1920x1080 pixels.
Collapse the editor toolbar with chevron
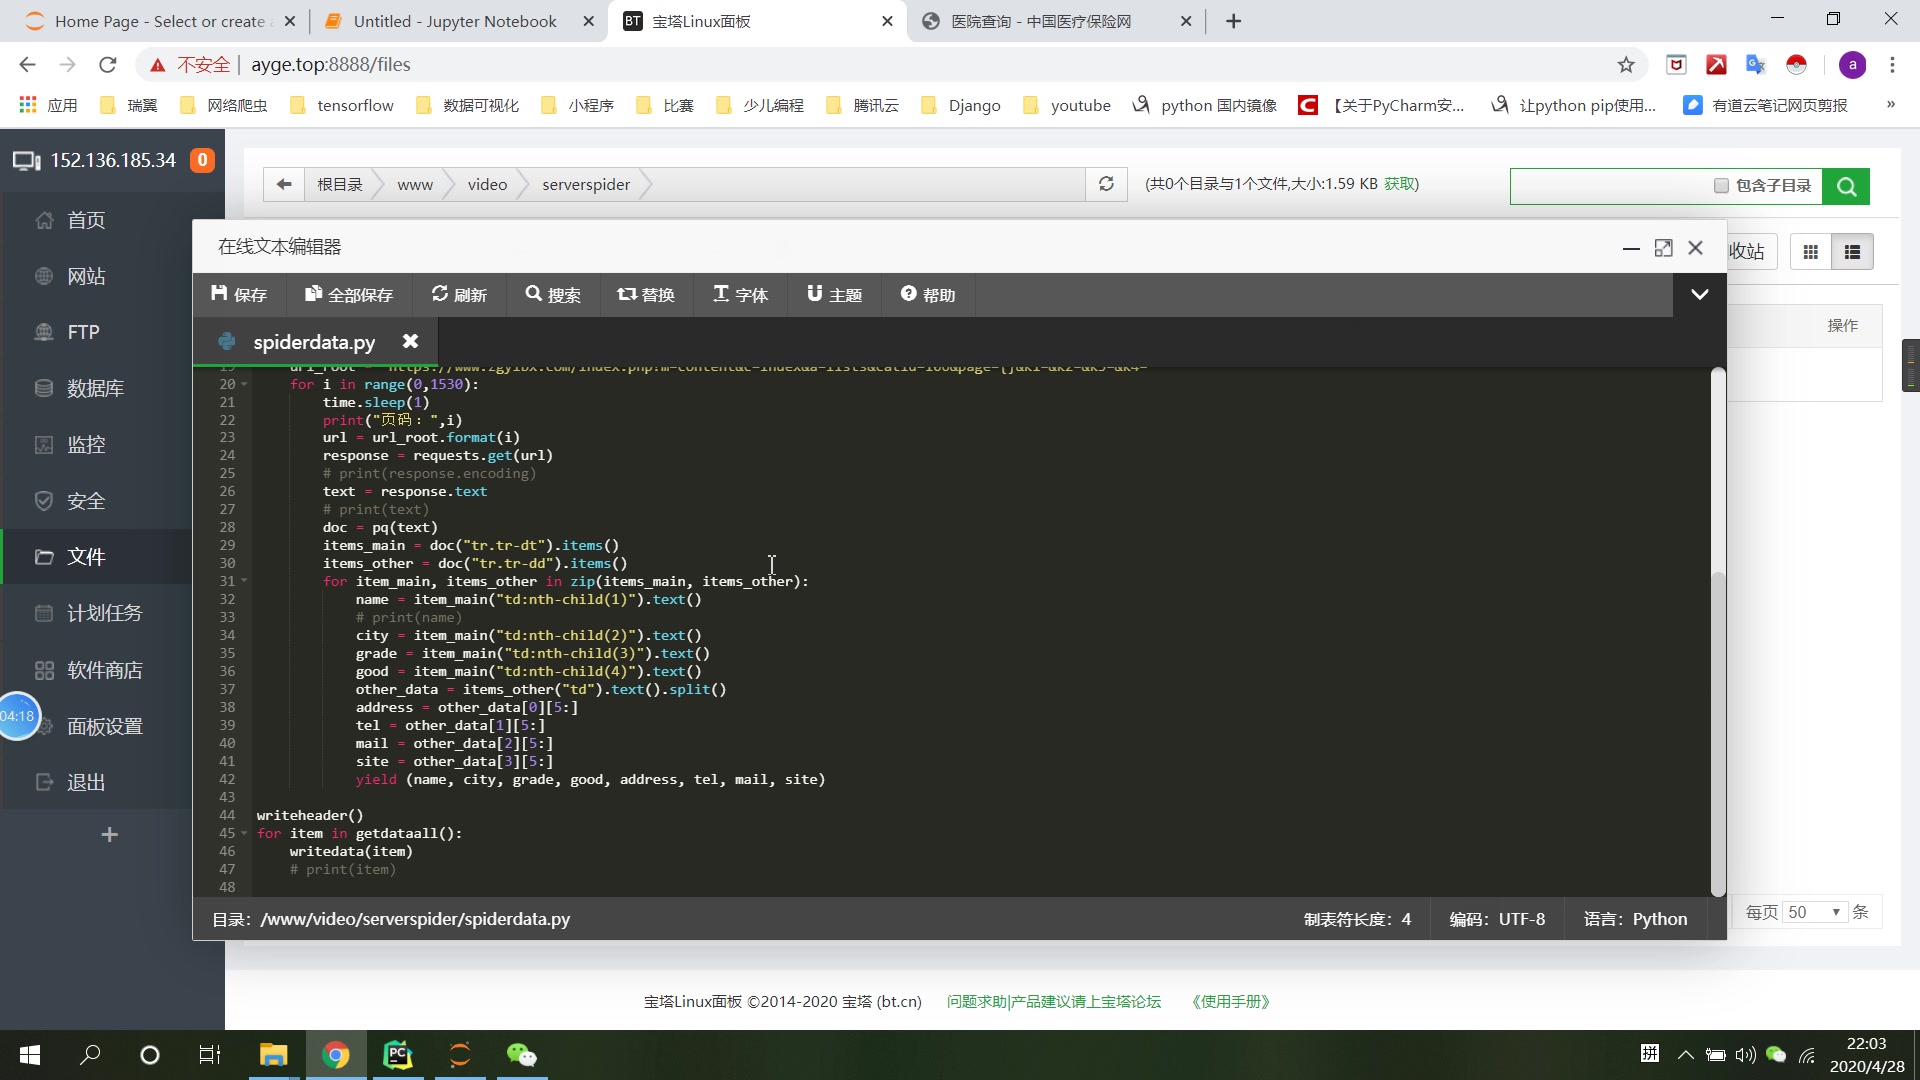[x=1699, y=294]
